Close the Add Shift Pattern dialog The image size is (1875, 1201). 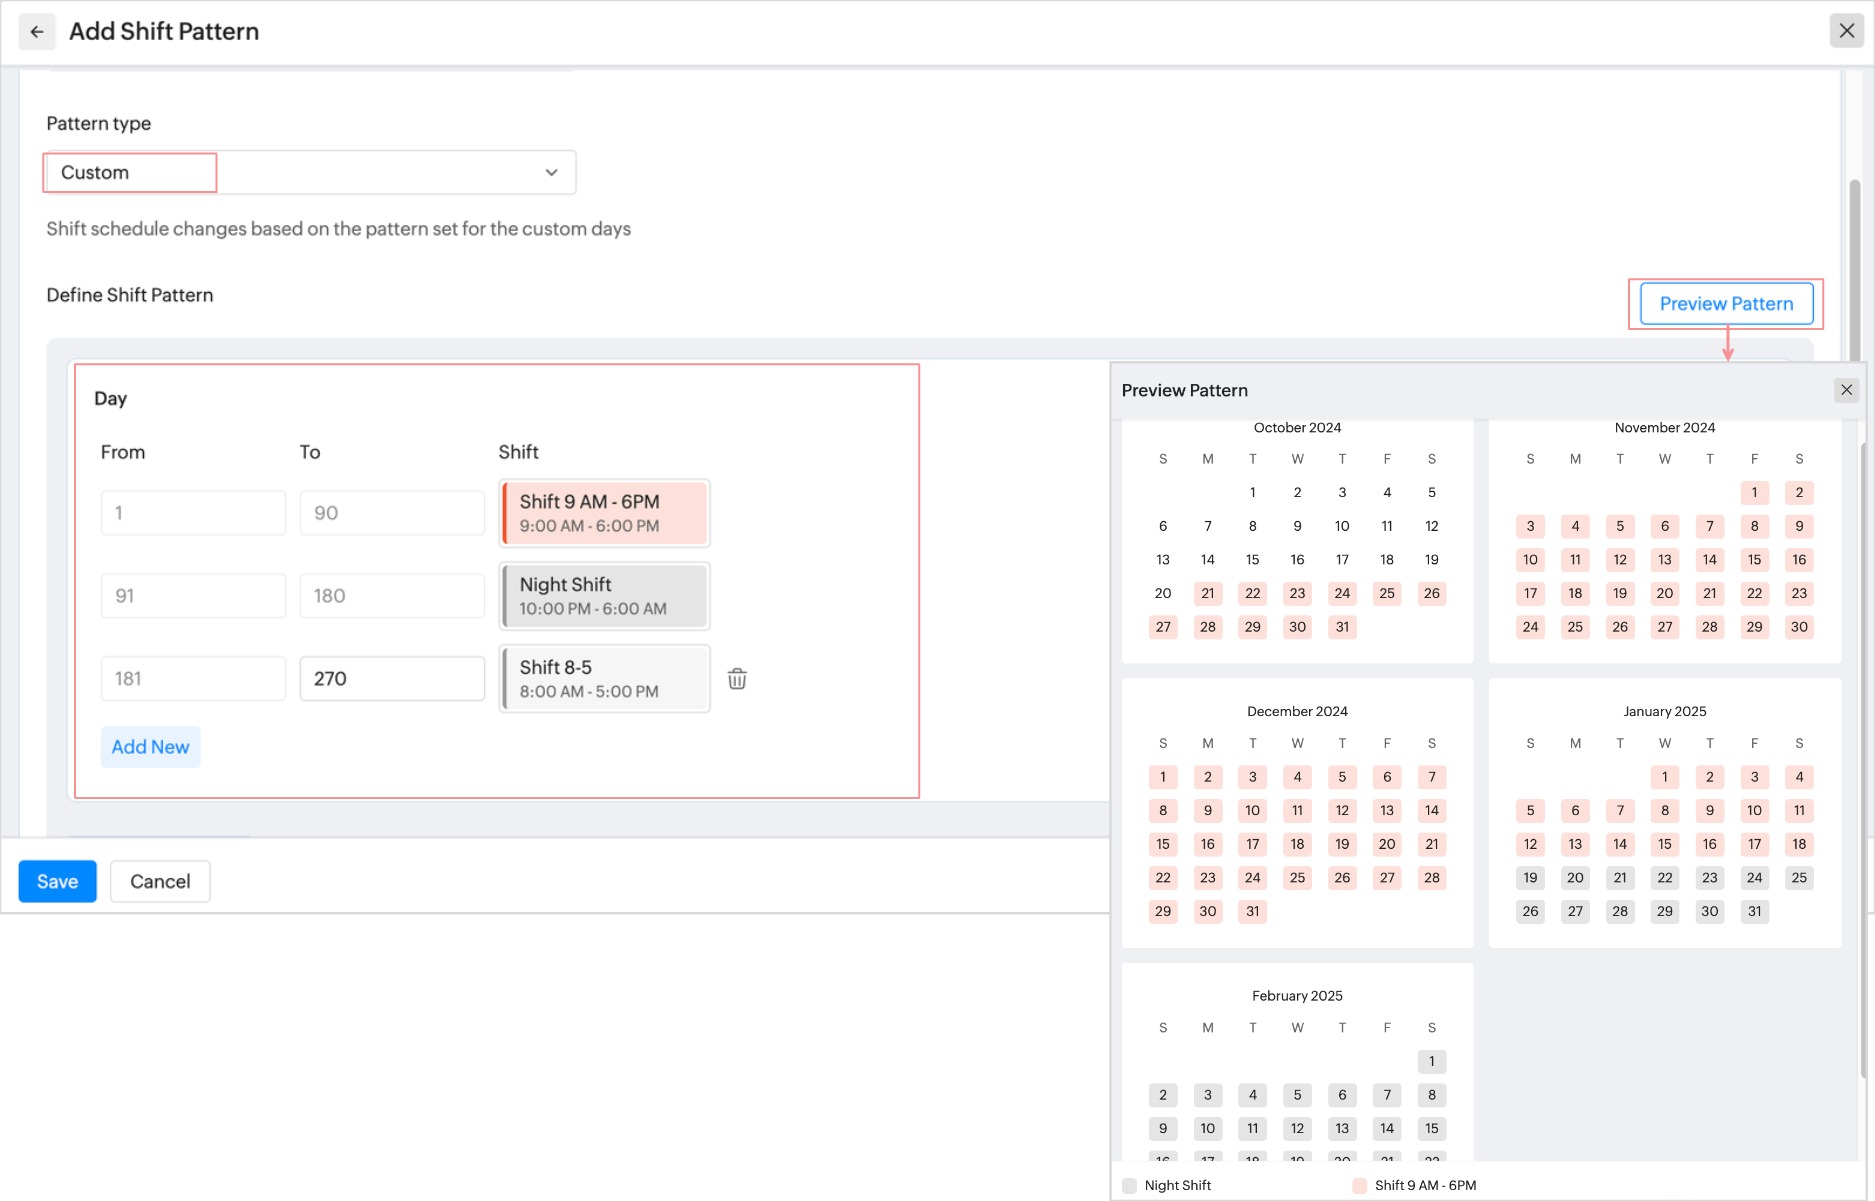(x=1846, y=31)
